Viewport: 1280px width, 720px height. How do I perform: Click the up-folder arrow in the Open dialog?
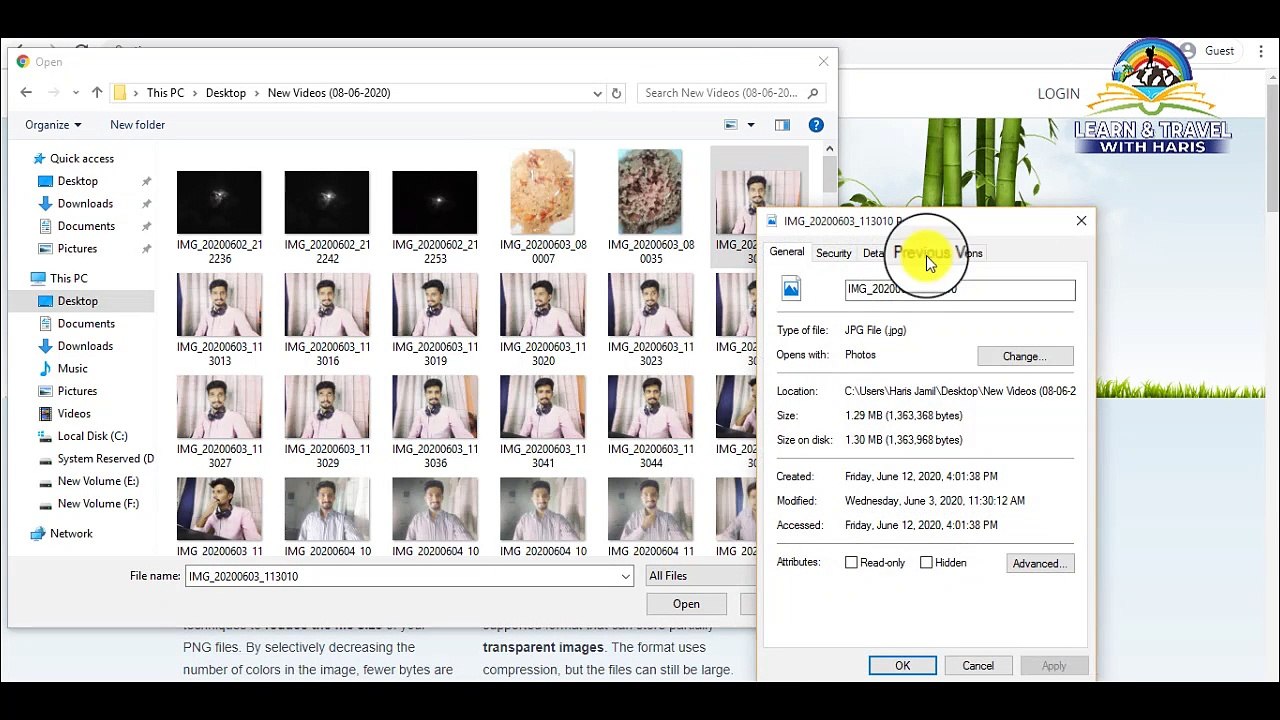97,93
